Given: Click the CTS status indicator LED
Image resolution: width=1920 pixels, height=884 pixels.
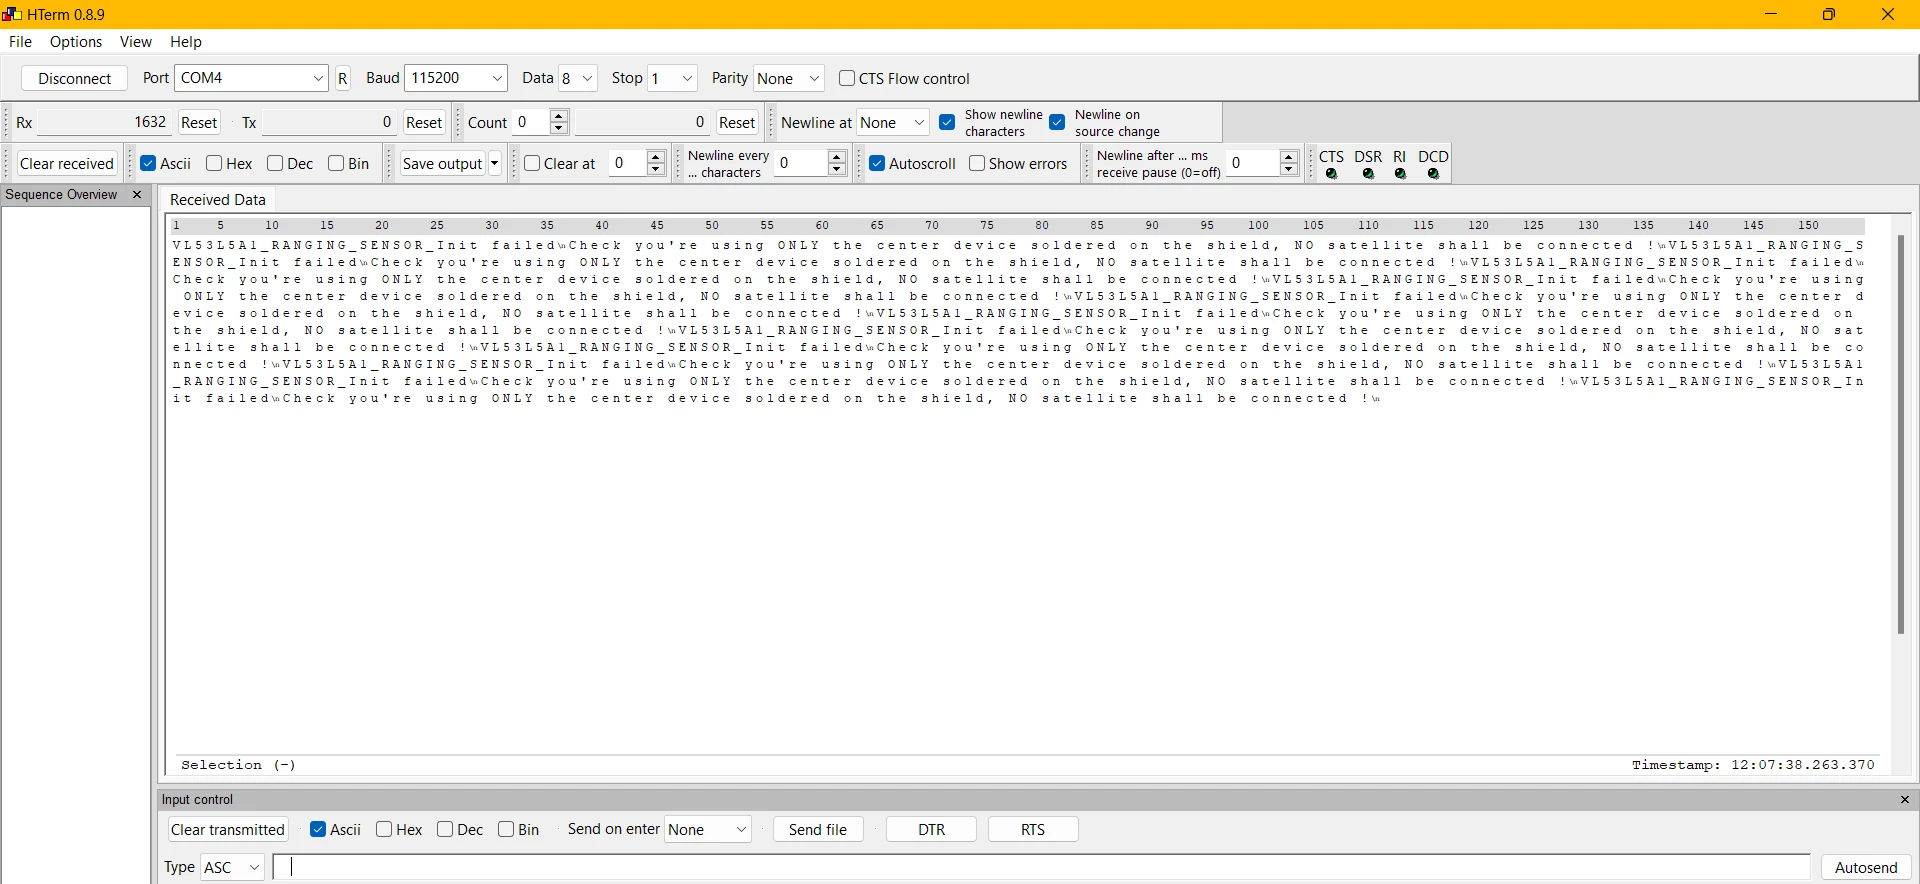Looking at the screenshot, I should [x=1331, y=174].
